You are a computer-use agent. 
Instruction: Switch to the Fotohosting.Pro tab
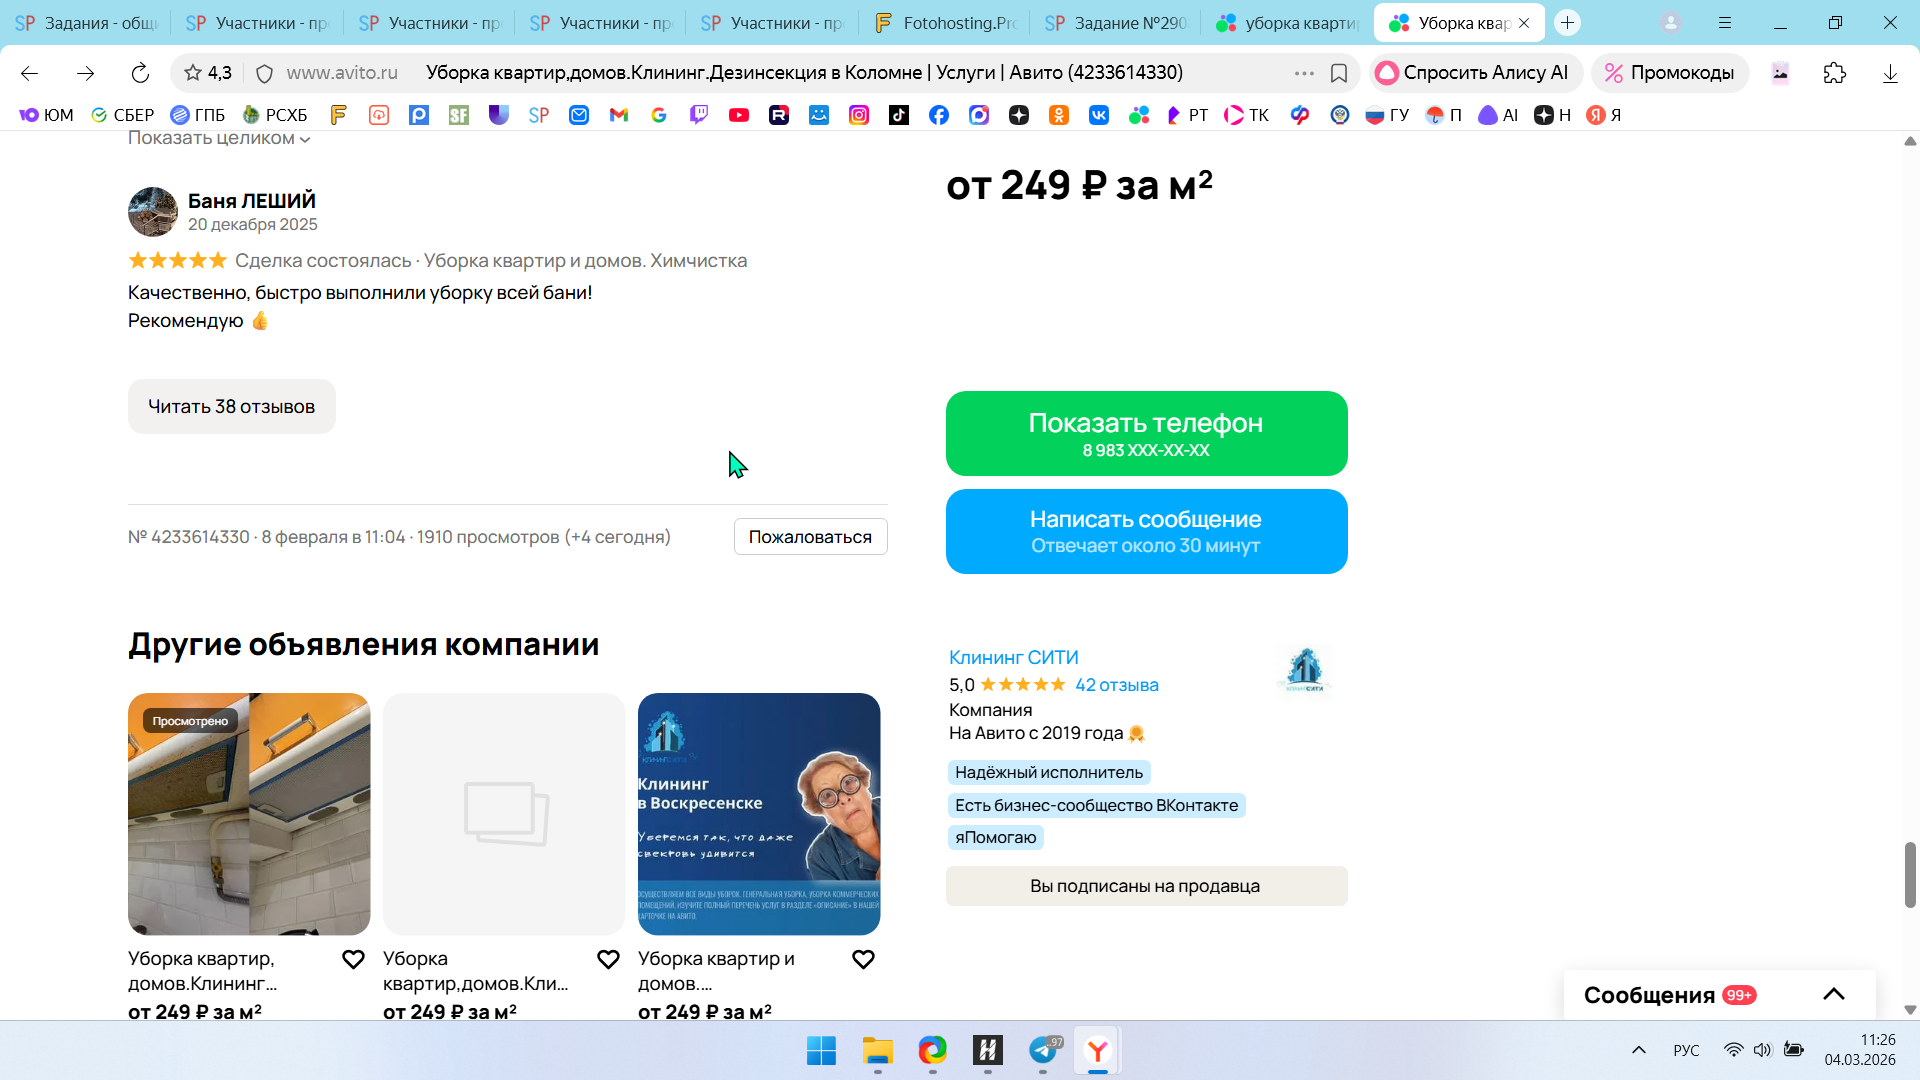tap(945, 23)
